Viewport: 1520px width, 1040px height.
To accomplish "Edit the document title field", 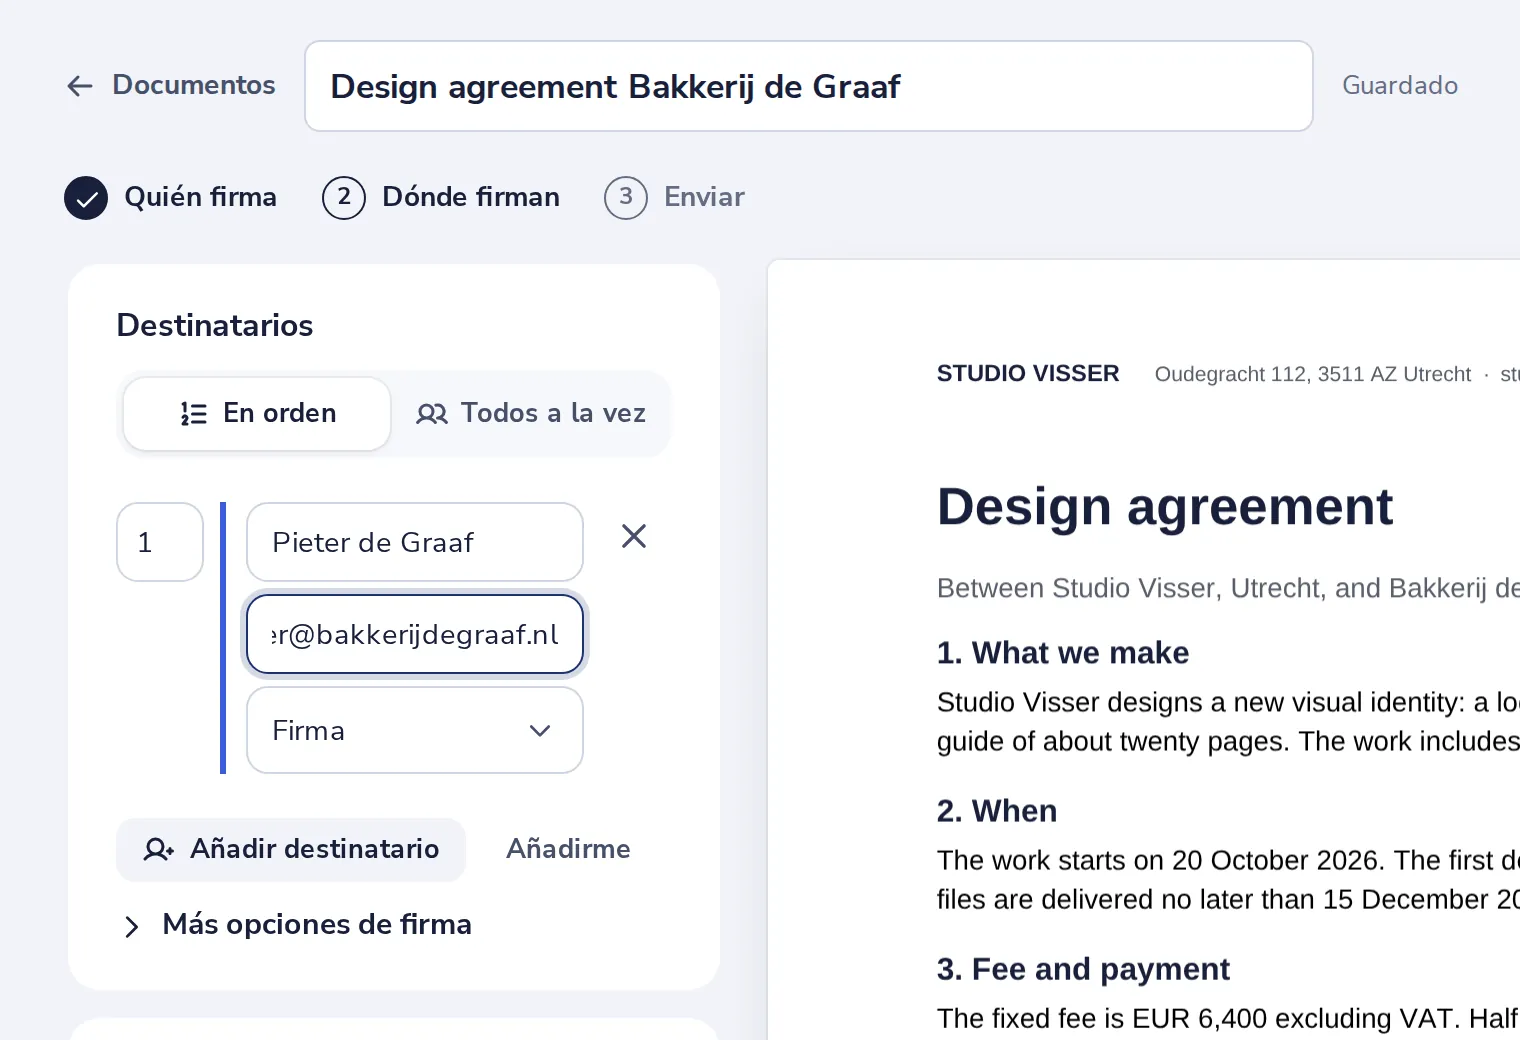I will pyautogui.click(x=808, y=86).
